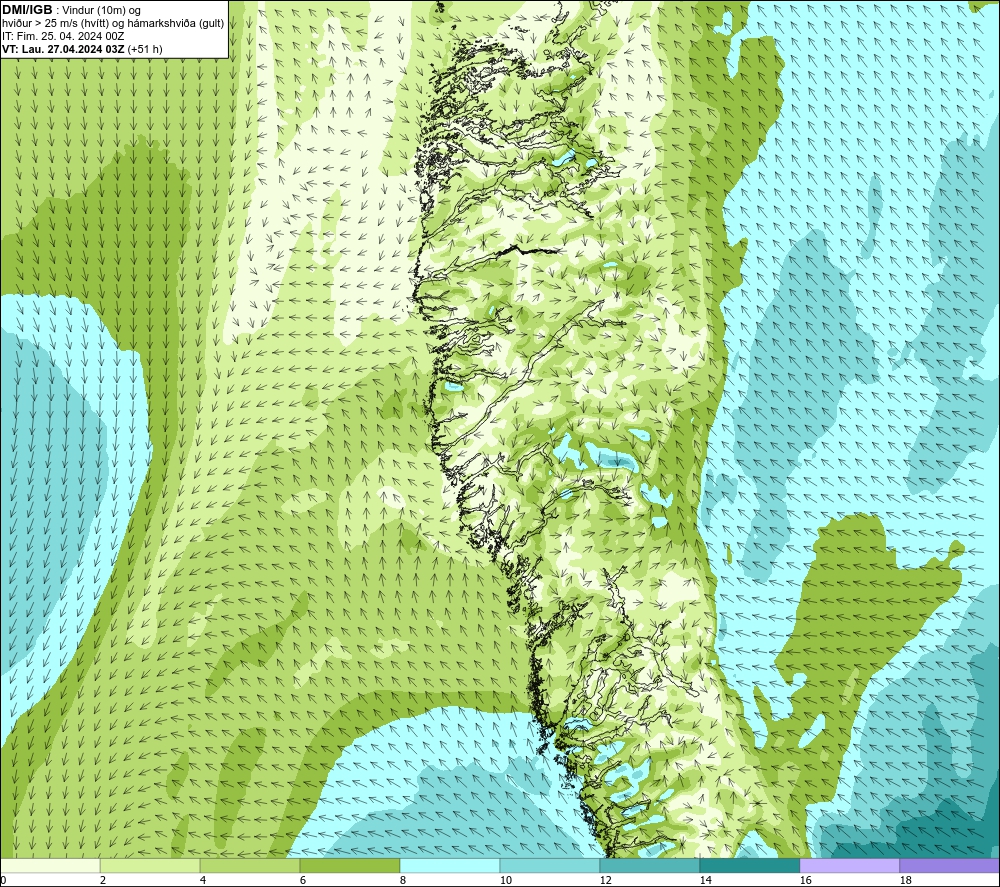Click the 6–8 m/s dark green swatch
The image size is (1000, 887).
[349, 865]
